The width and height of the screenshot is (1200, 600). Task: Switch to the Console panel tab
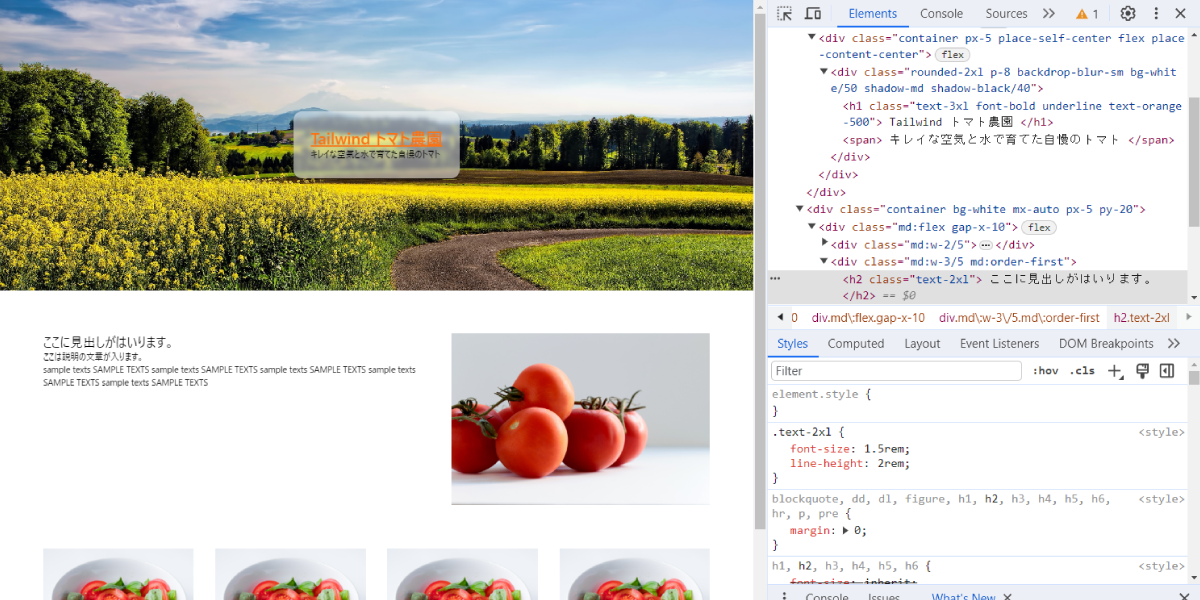(x=941, y=14)
